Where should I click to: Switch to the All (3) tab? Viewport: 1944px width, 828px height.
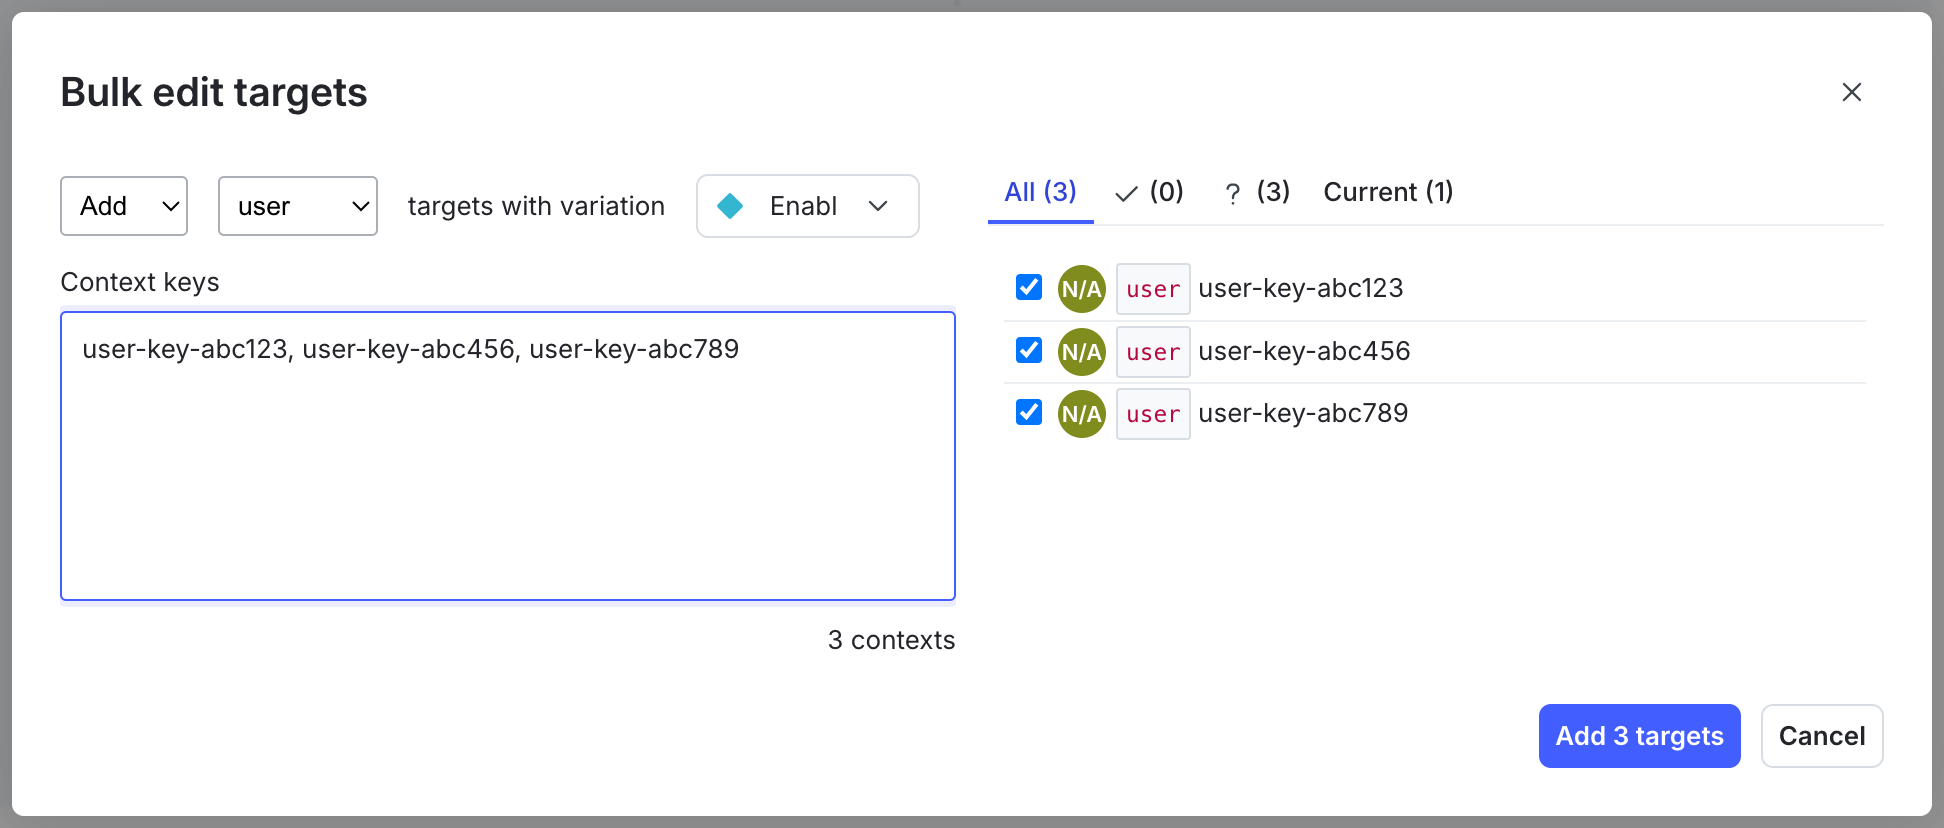point(1040,192)
